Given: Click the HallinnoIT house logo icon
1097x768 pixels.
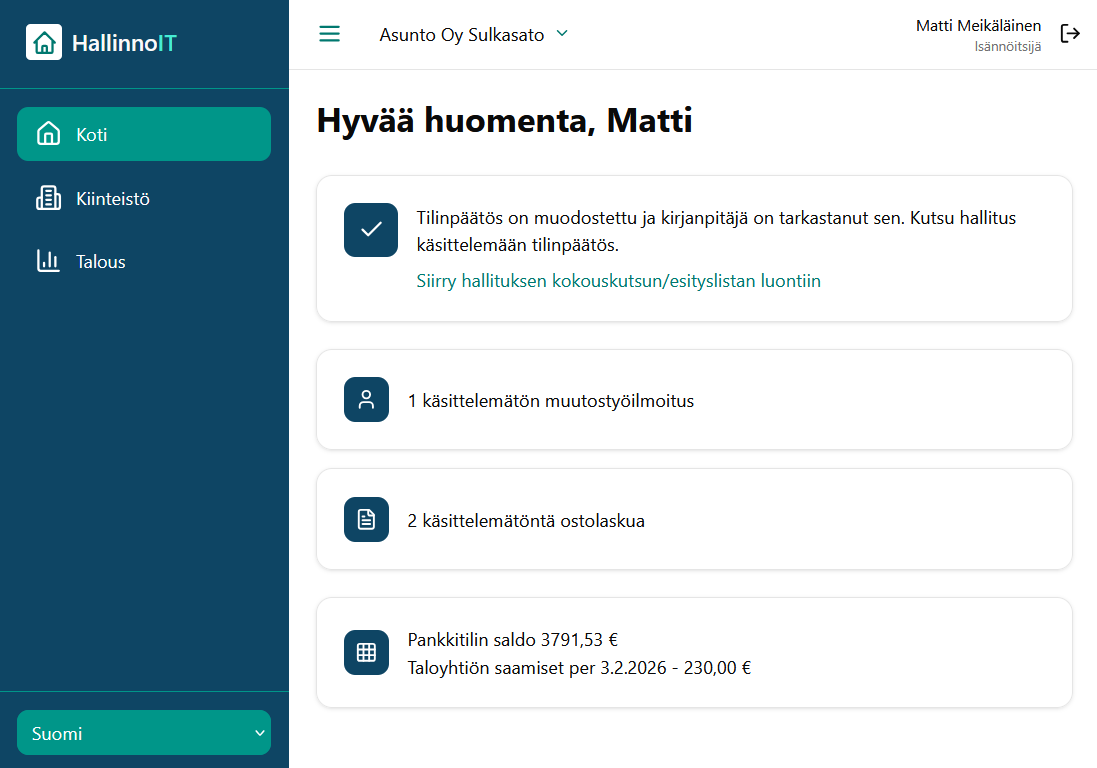Looking at the screenshot, I should tap(43, 43).
